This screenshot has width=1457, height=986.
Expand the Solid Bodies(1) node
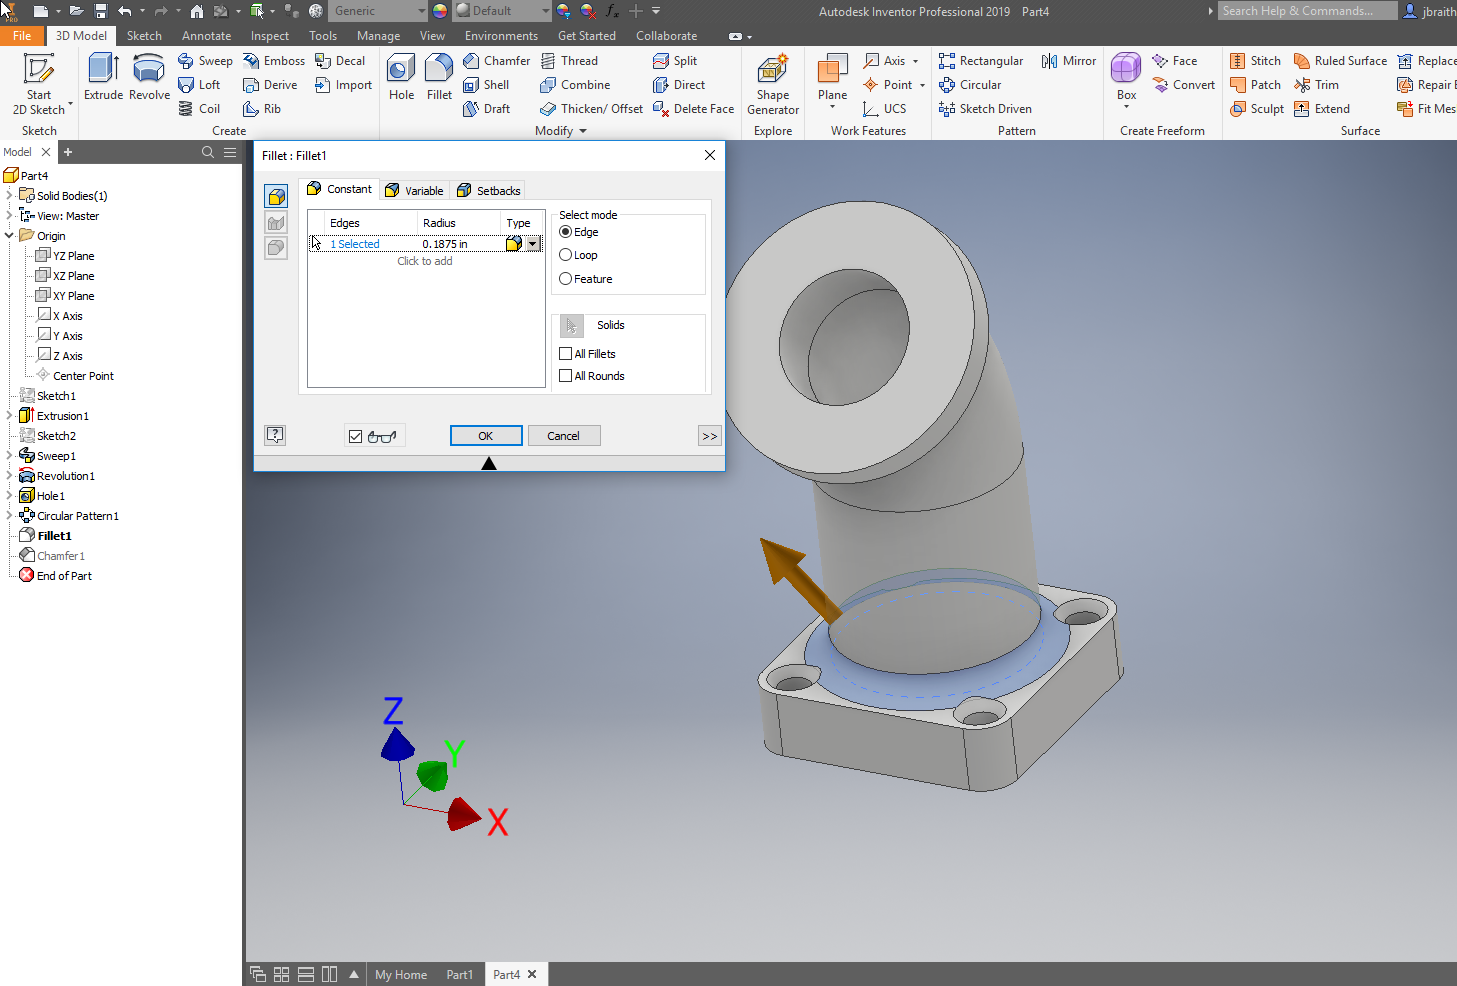point(9,196)
